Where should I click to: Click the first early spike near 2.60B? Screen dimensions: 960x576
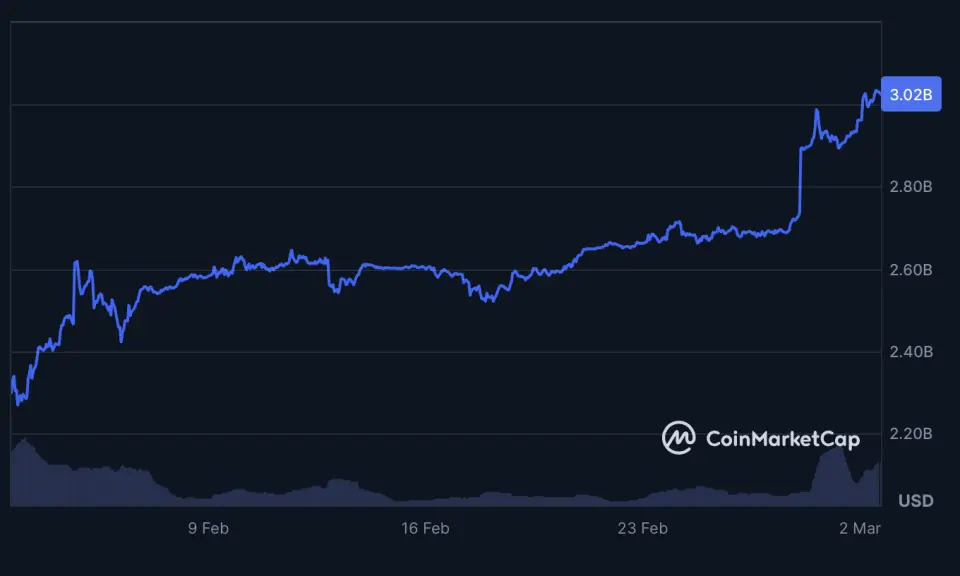tap(76, 263)
